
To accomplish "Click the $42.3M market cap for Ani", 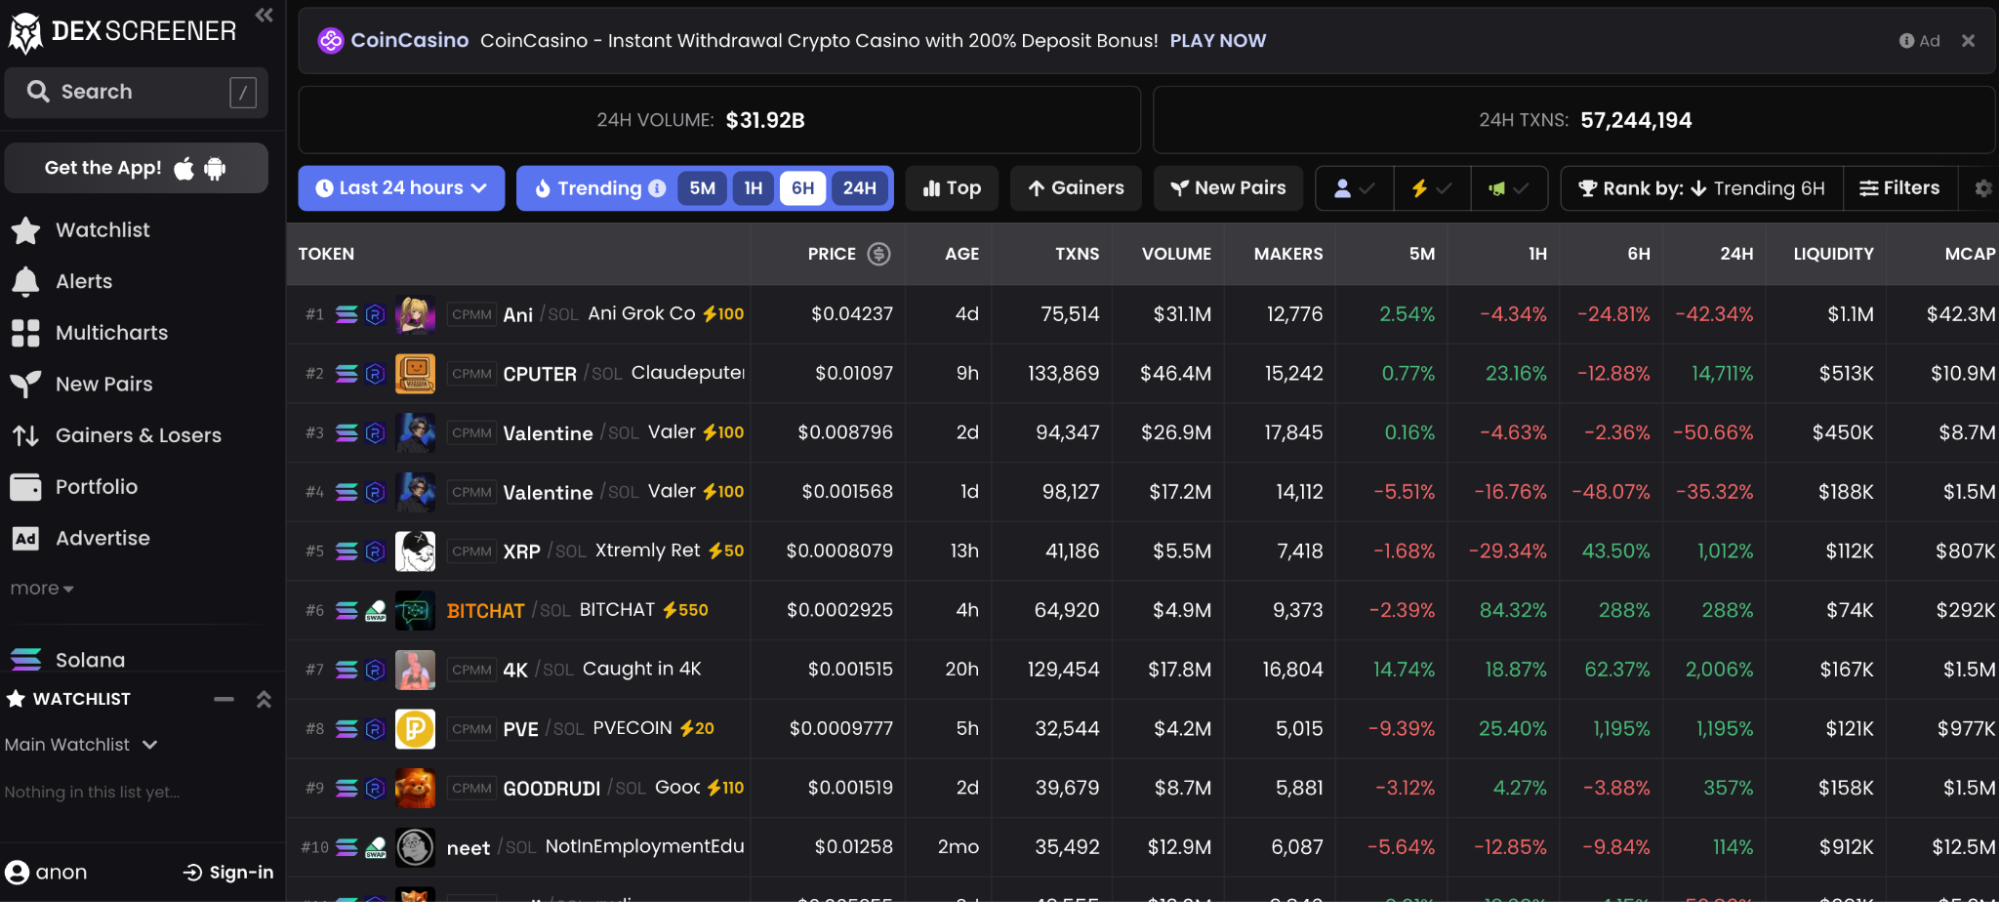I will 1960,314.
